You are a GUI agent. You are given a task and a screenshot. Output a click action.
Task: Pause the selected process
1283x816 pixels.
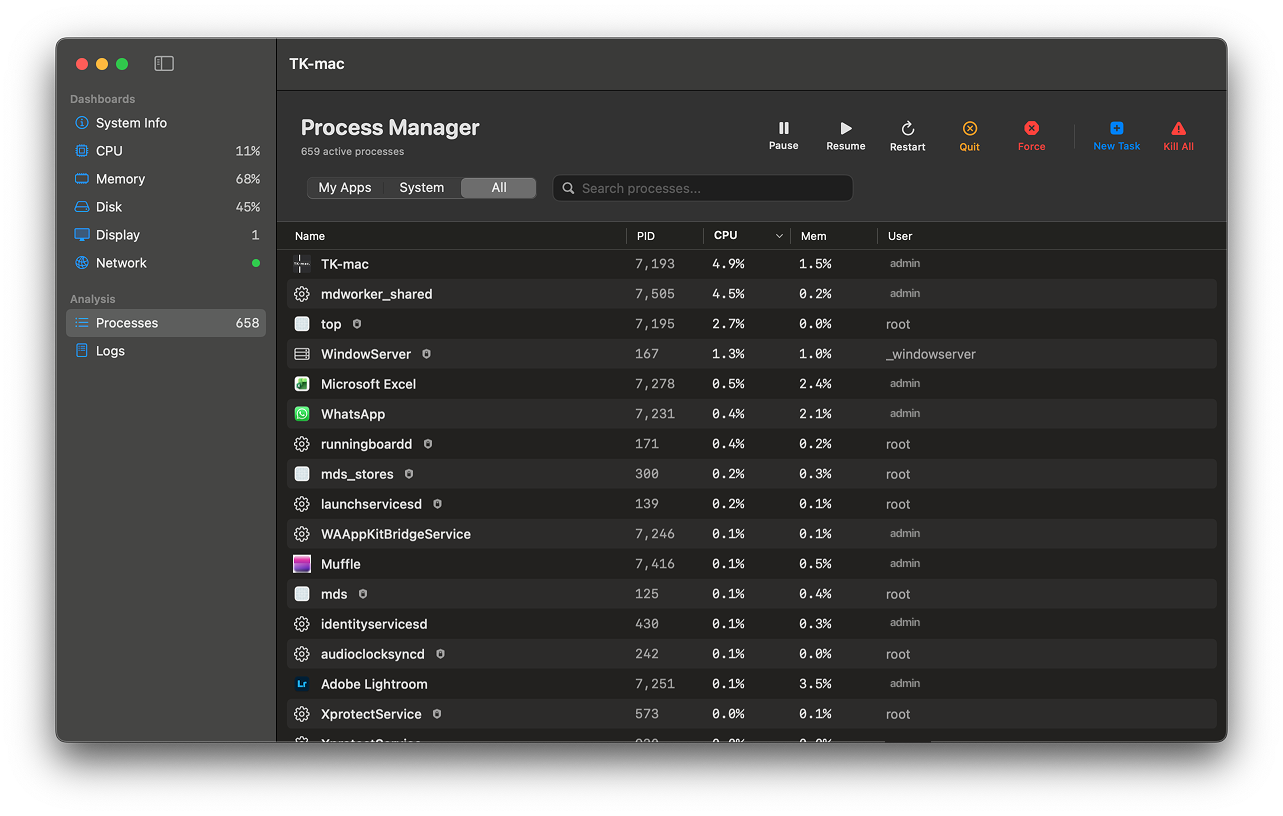[783, 129]
